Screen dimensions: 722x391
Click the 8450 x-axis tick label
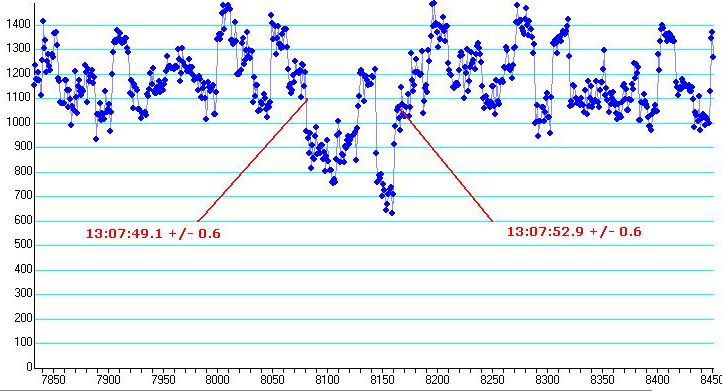(711, 380)
